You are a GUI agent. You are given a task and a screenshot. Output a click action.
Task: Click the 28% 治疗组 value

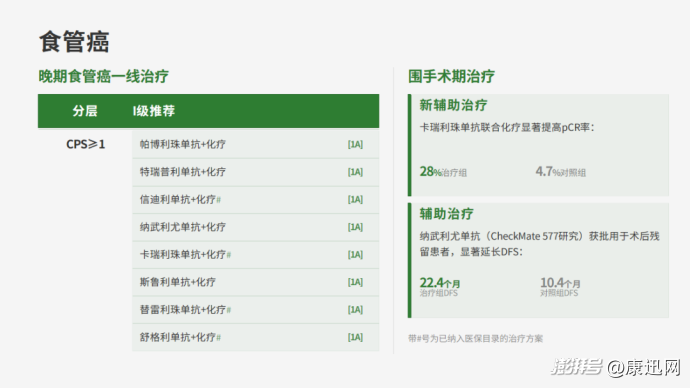pos(443,172)
